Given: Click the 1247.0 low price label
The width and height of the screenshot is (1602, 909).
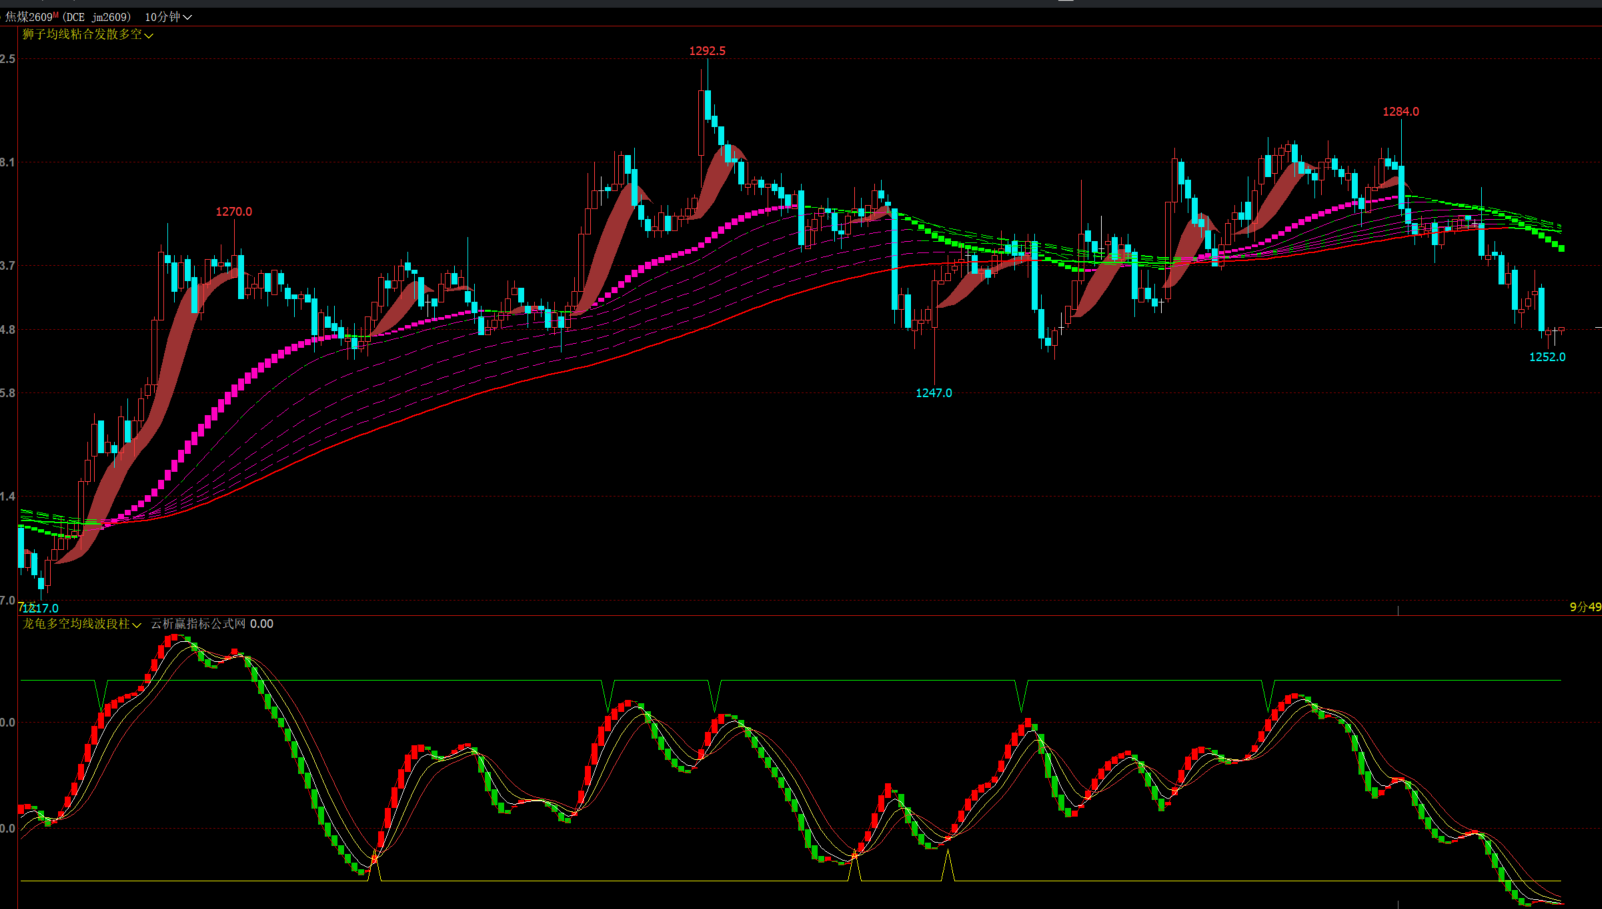Looking at the screenshot, I should [934, 393].
